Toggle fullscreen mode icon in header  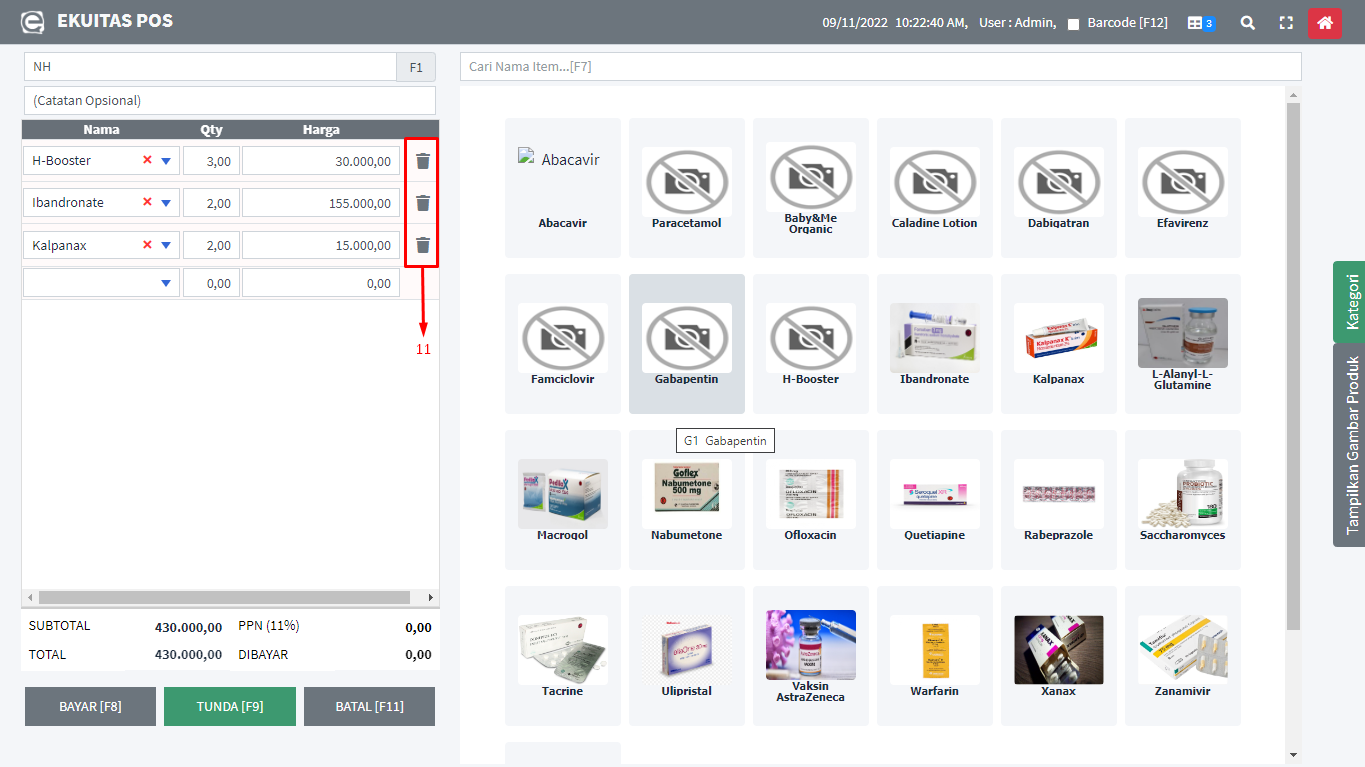coord(1286,22)
